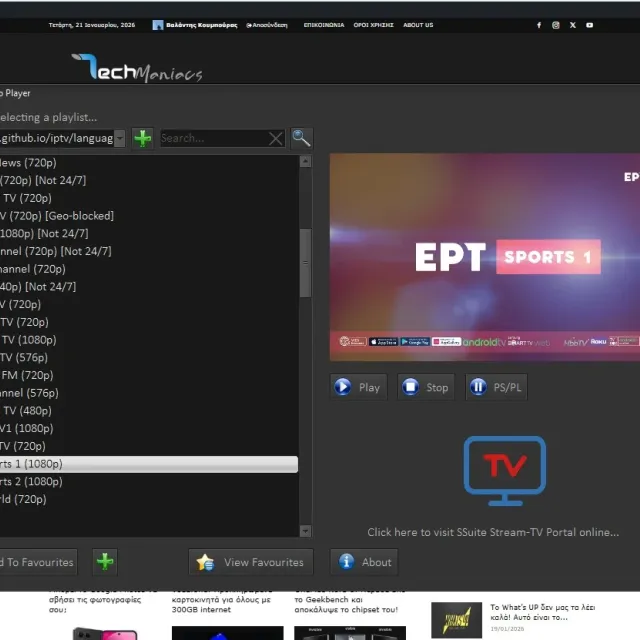This screenshot has height=640, width=640.
Task: Play the selected channel
Action: [358, 387]
